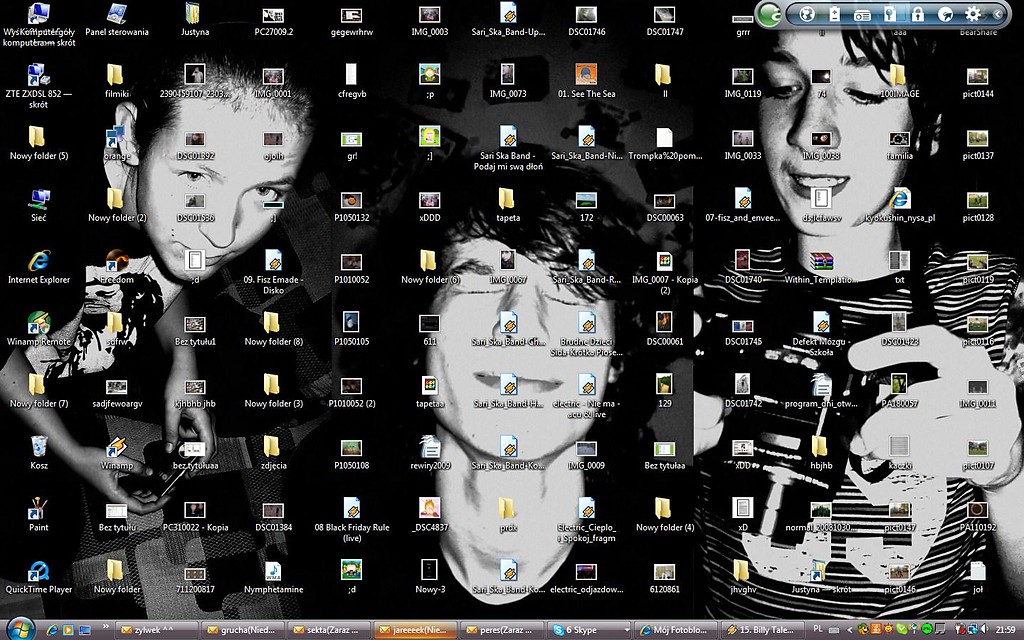Open the volume speaker icon in system tray
Screen dimensions: 1024x640
984,629
